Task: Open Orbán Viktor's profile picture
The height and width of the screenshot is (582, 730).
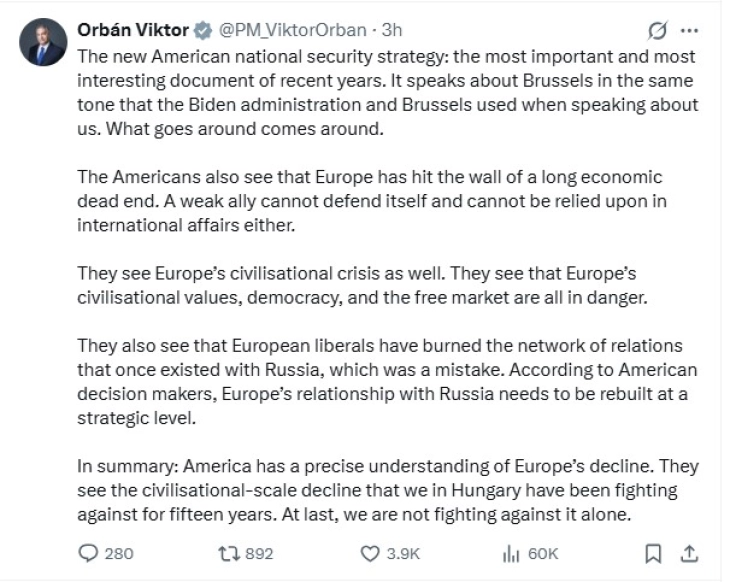Action: (x=41, y=43)
